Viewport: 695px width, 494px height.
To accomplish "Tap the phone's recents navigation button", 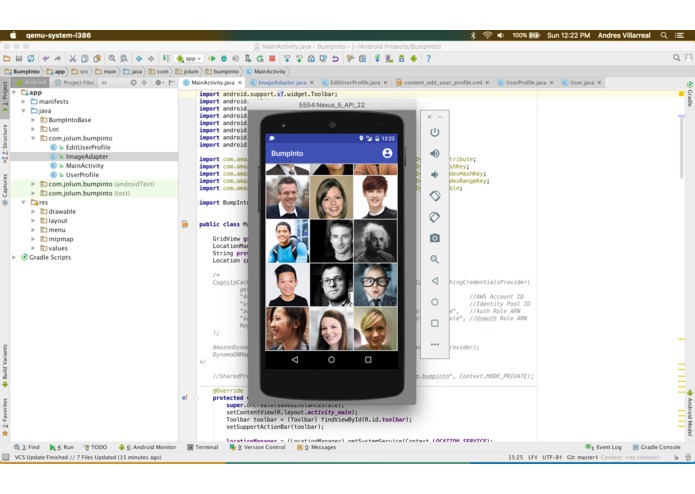I will click(x=368, y=360).
